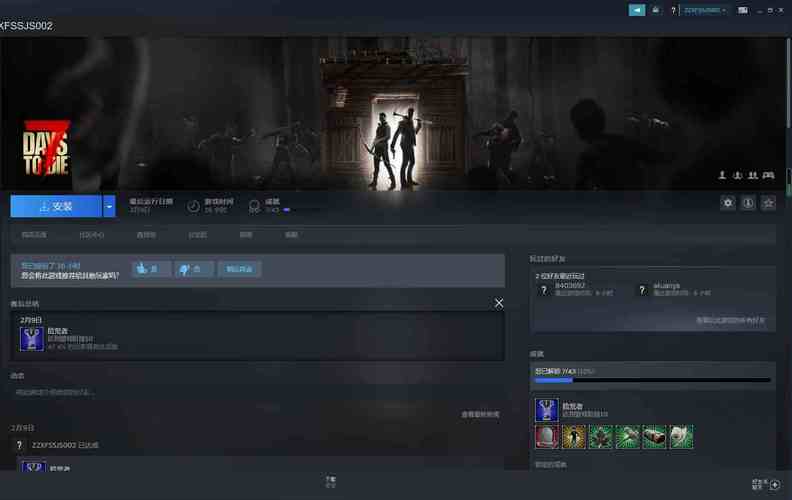The height and width of the screenshot is (500, 792).
Task: Open the third tab in the game links row
Action: (x=146, y=235)
